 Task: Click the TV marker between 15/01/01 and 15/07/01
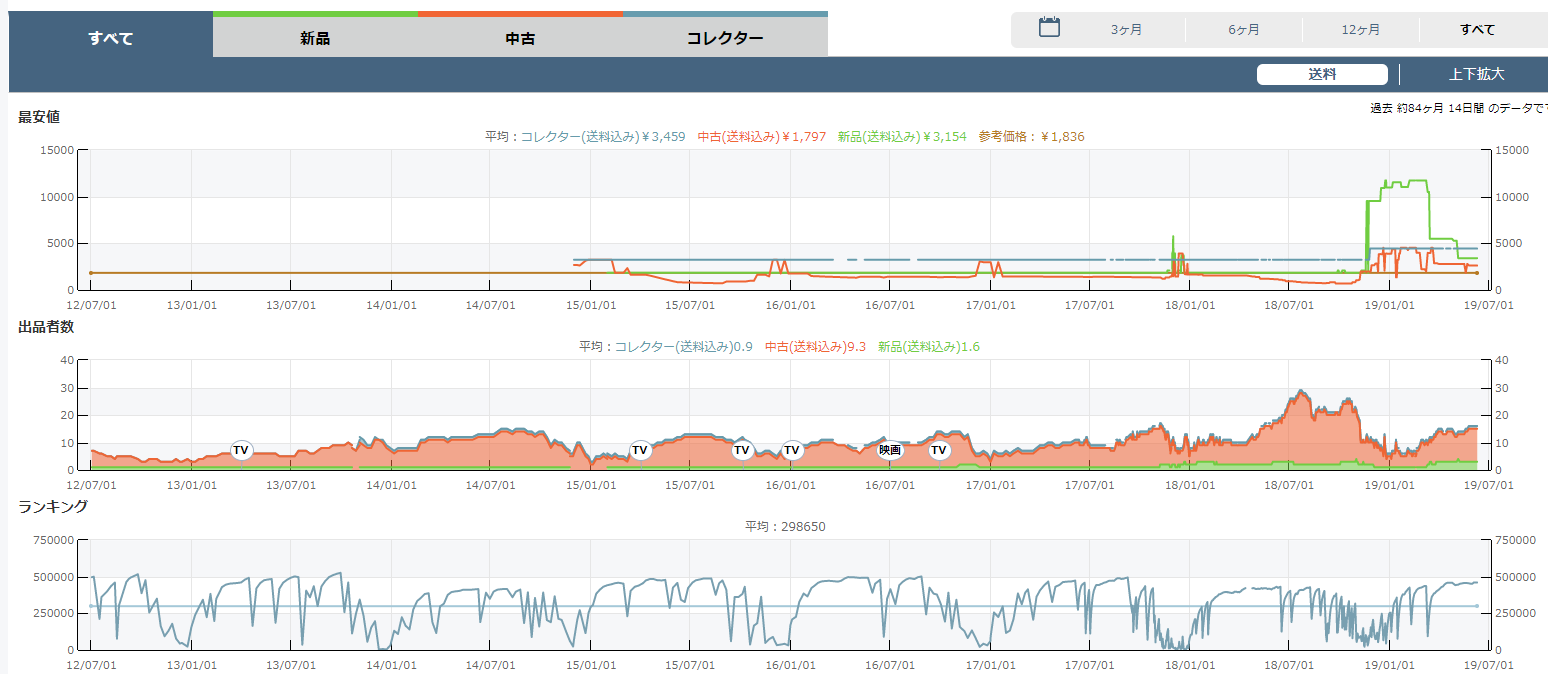click(x=640, y=450)
